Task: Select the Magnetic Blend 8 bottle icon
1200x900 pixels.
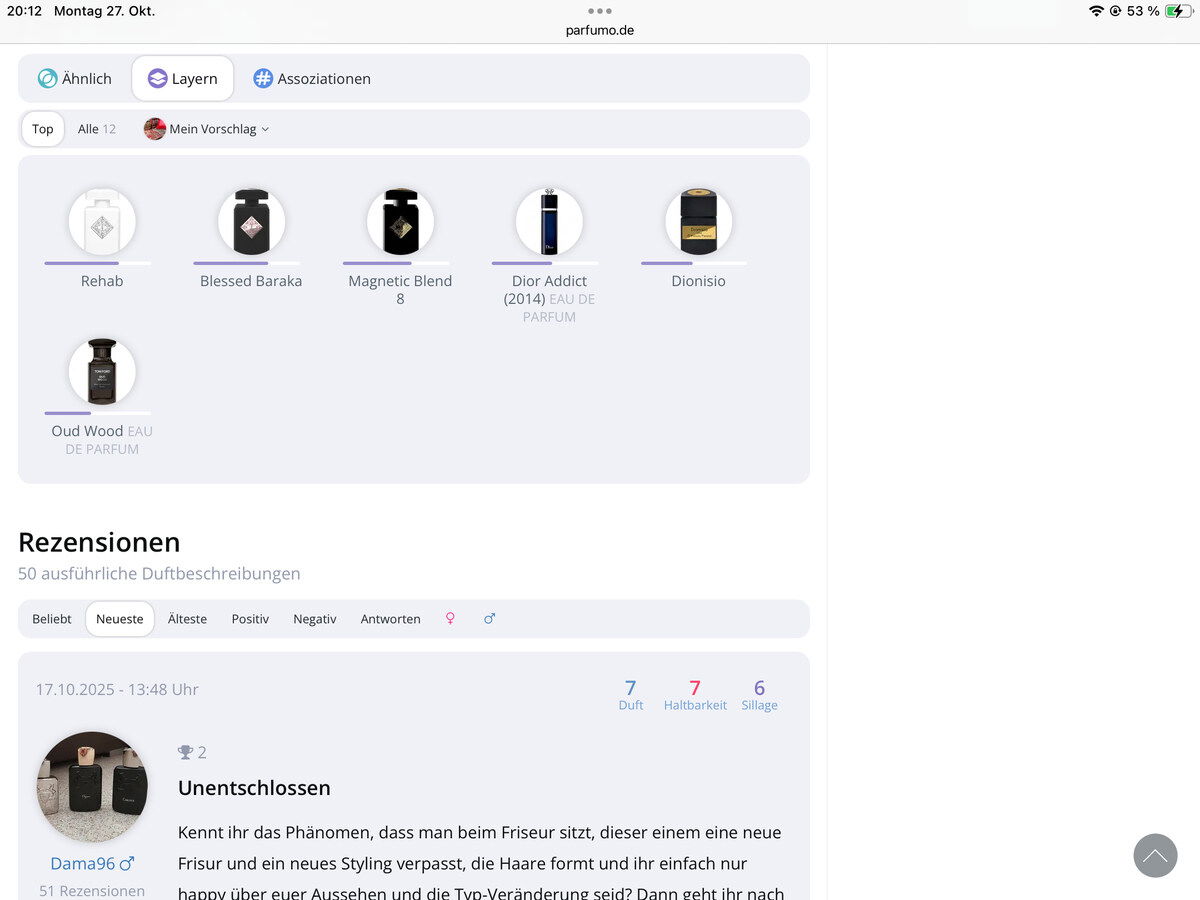Action: point(400,222)
